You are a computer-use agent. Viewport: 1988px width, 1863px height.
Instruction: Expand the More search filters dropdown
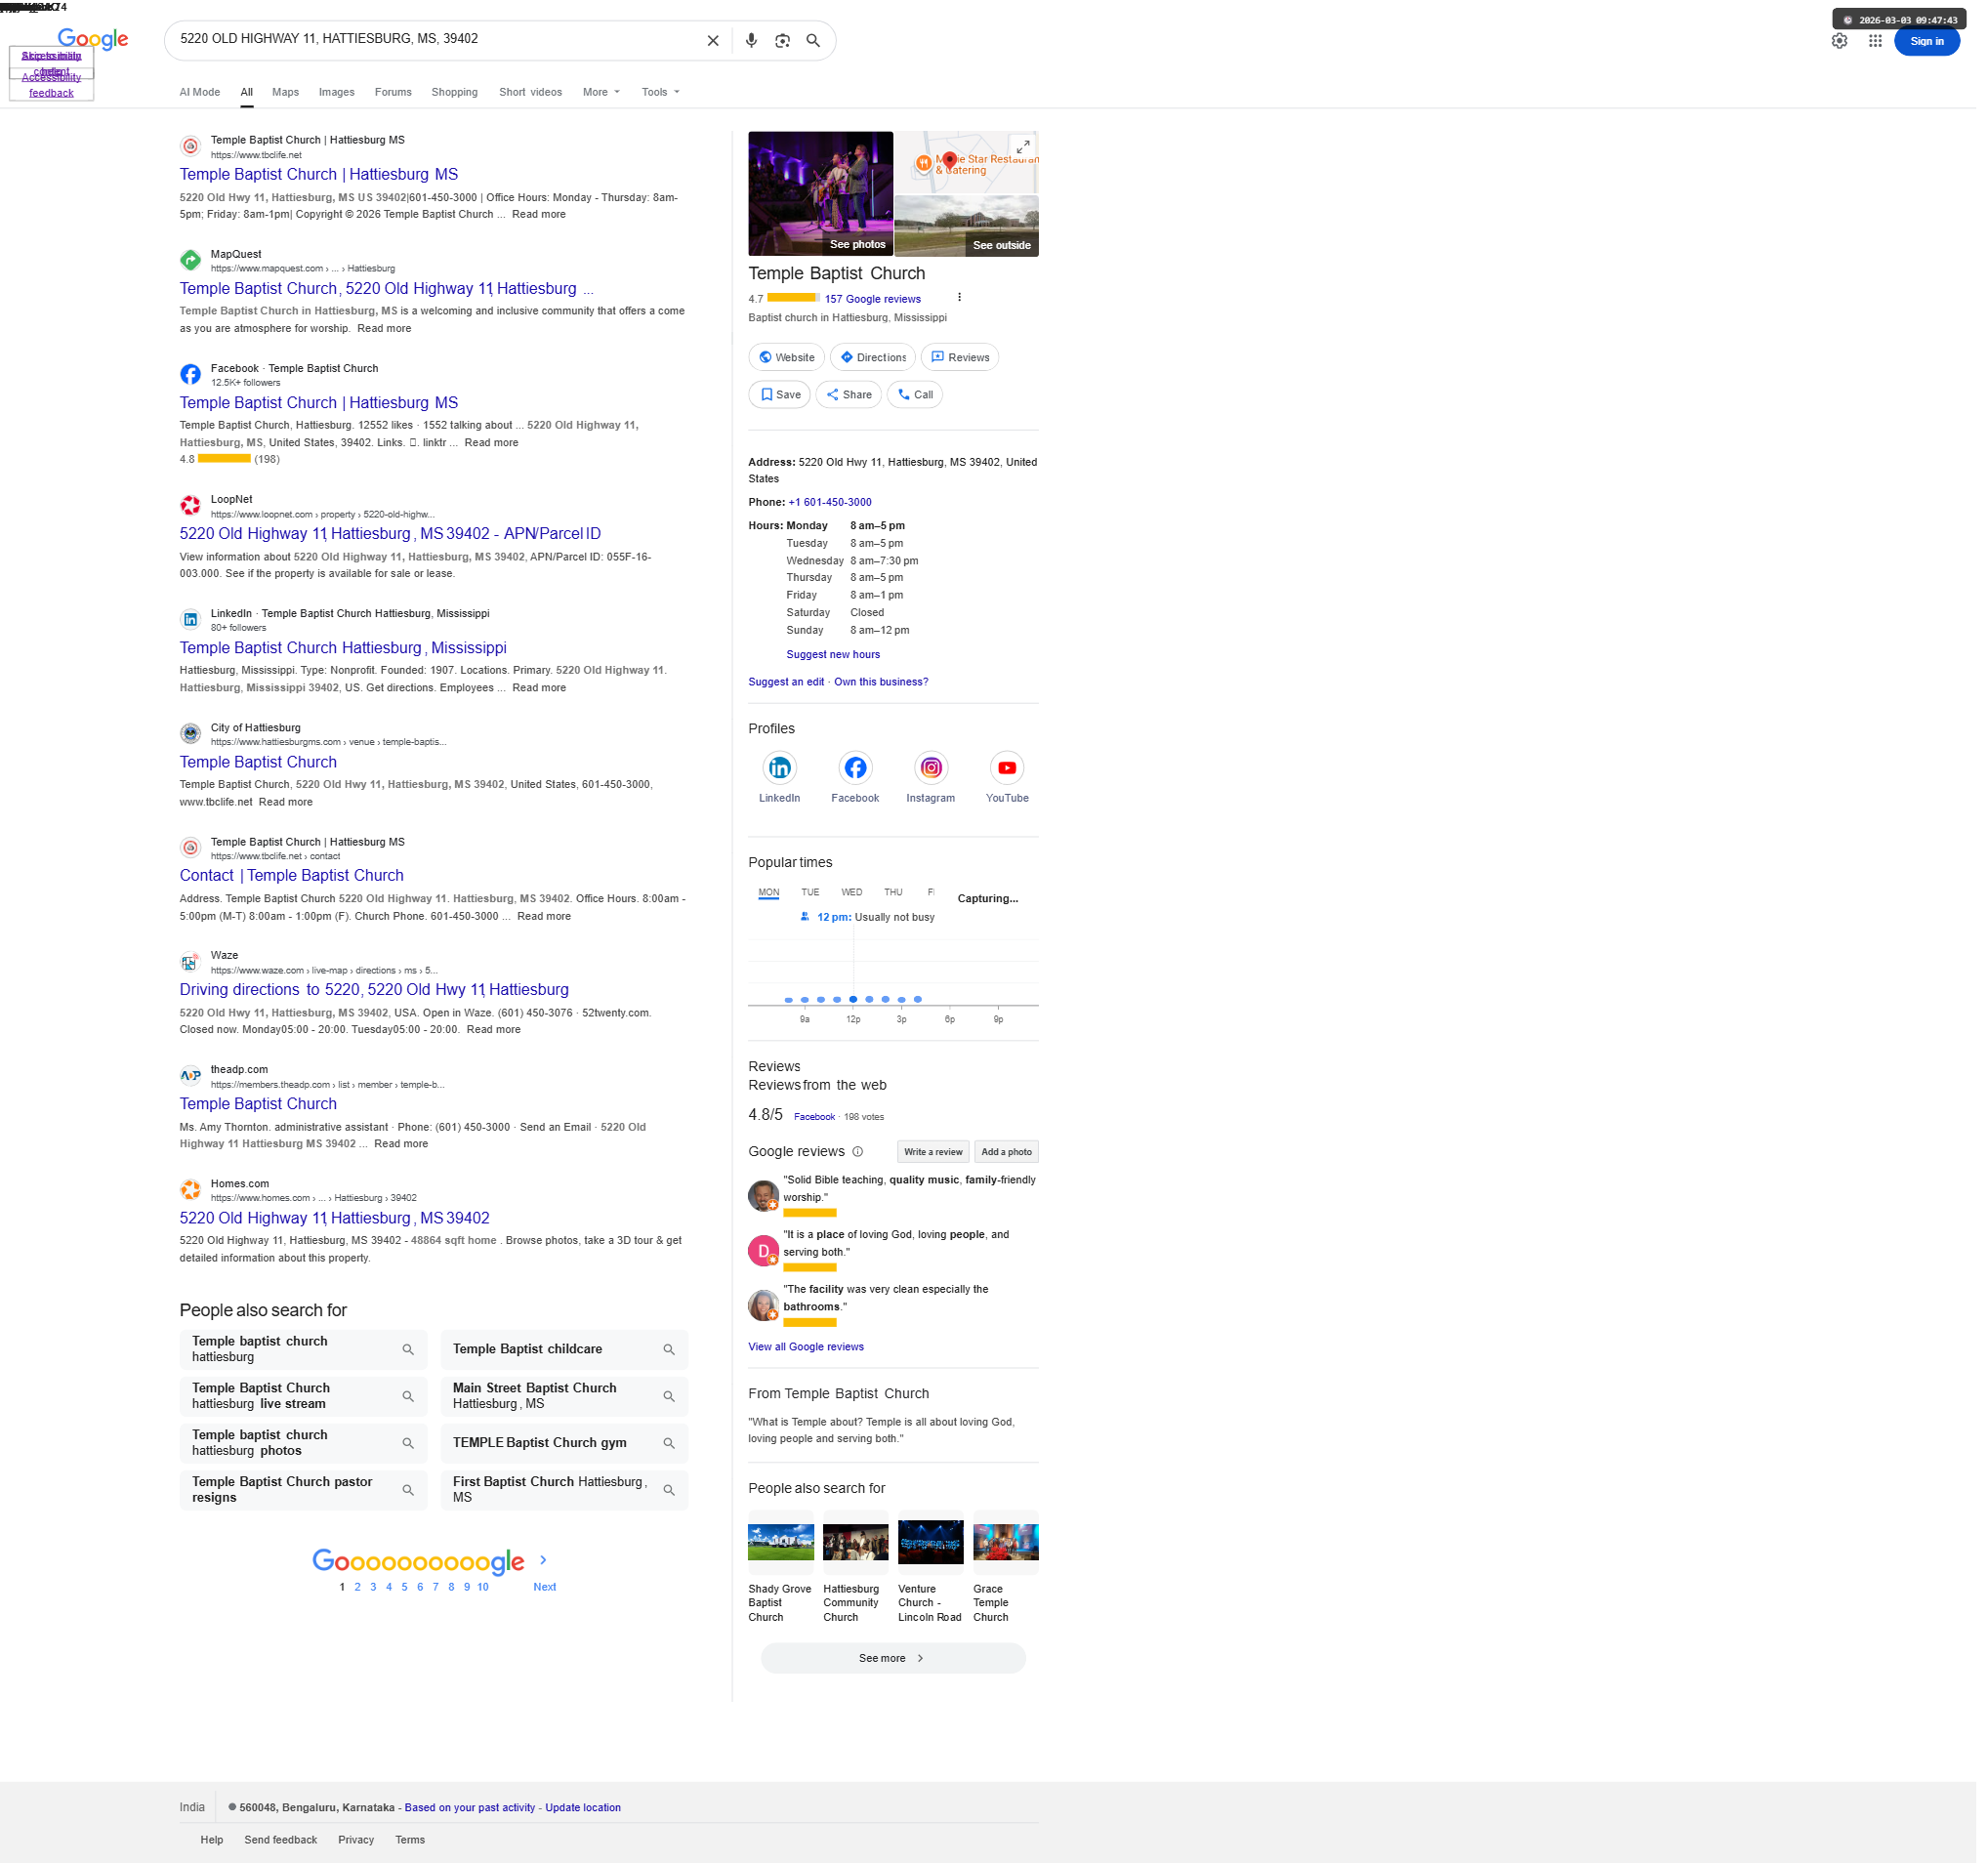(605, 93)
